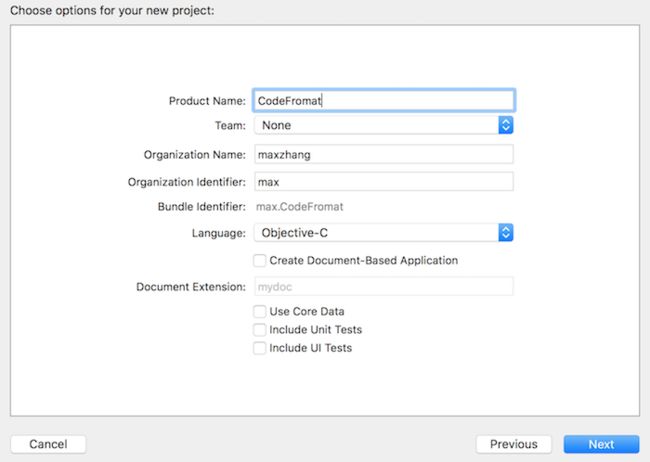Viewport: 650px width, 462px height.
Task: Open the Team dropdown showing None
Action: click(x=383, y=125)
